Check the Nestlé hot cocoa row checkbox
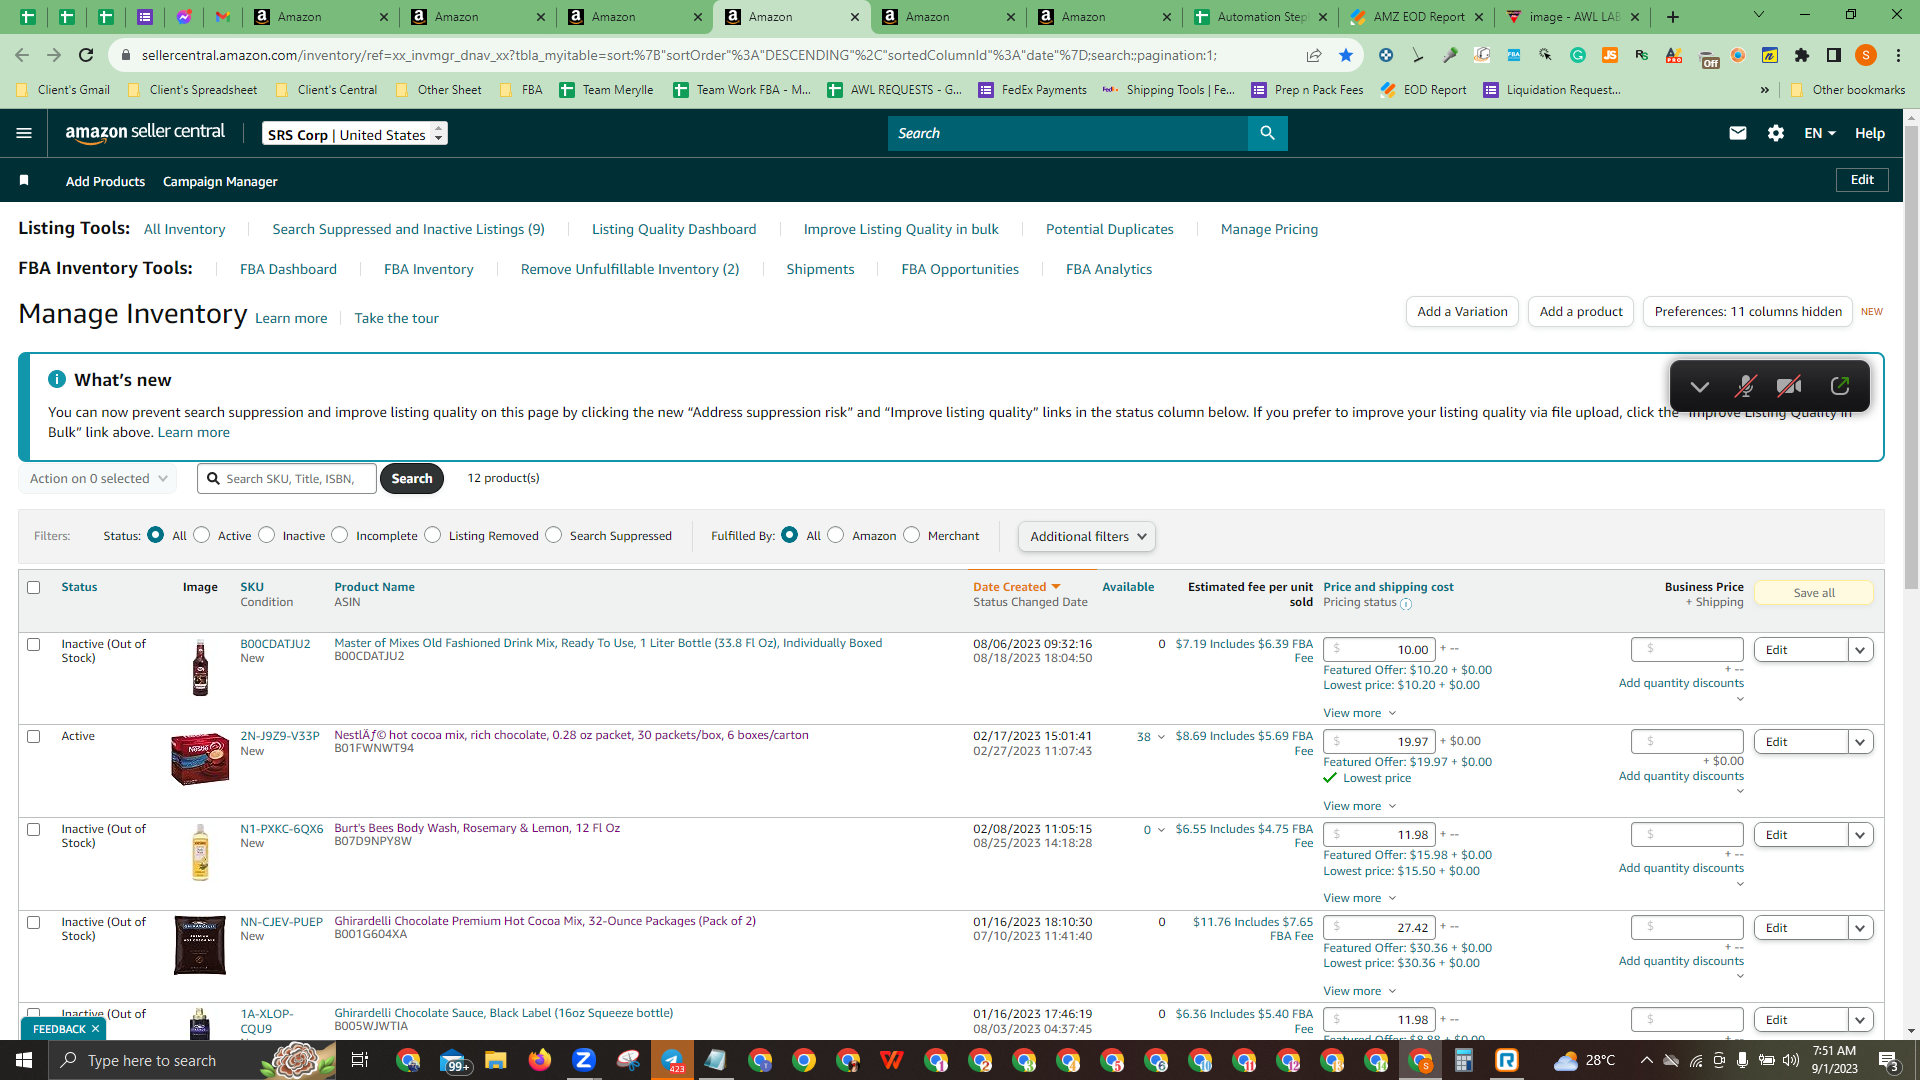 click(x=34, y=736)
